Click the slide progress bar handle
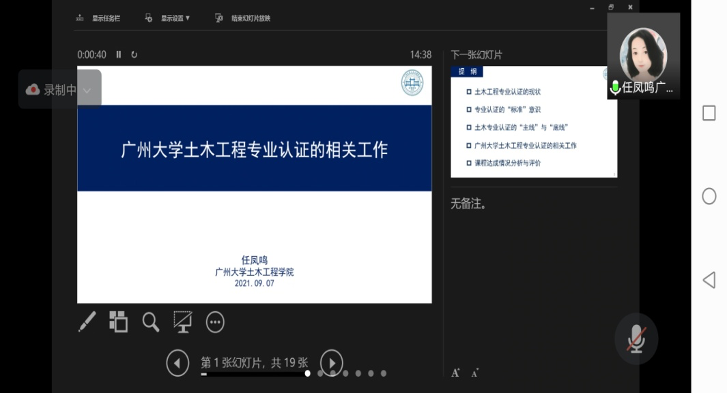The width and height of the screenshot is (727, 393). [x=307, y=374]
